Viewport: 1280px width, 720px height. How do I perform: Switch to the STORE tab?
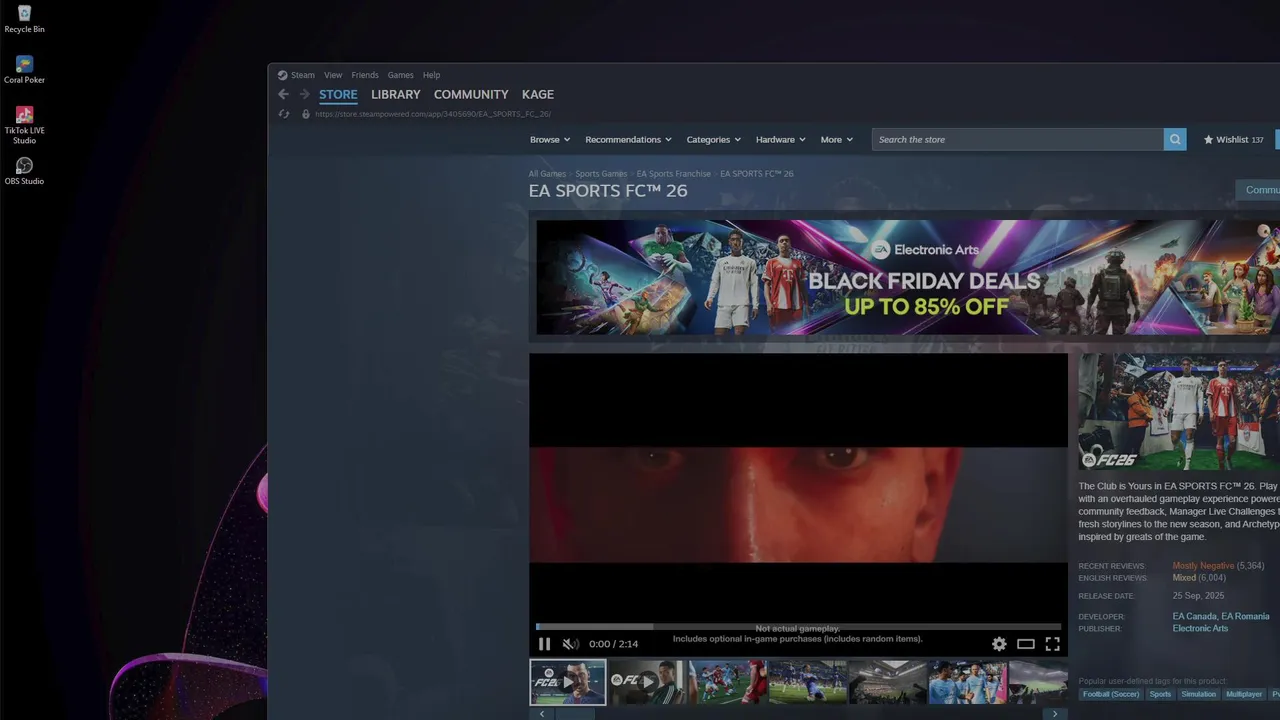coord(338,95)
